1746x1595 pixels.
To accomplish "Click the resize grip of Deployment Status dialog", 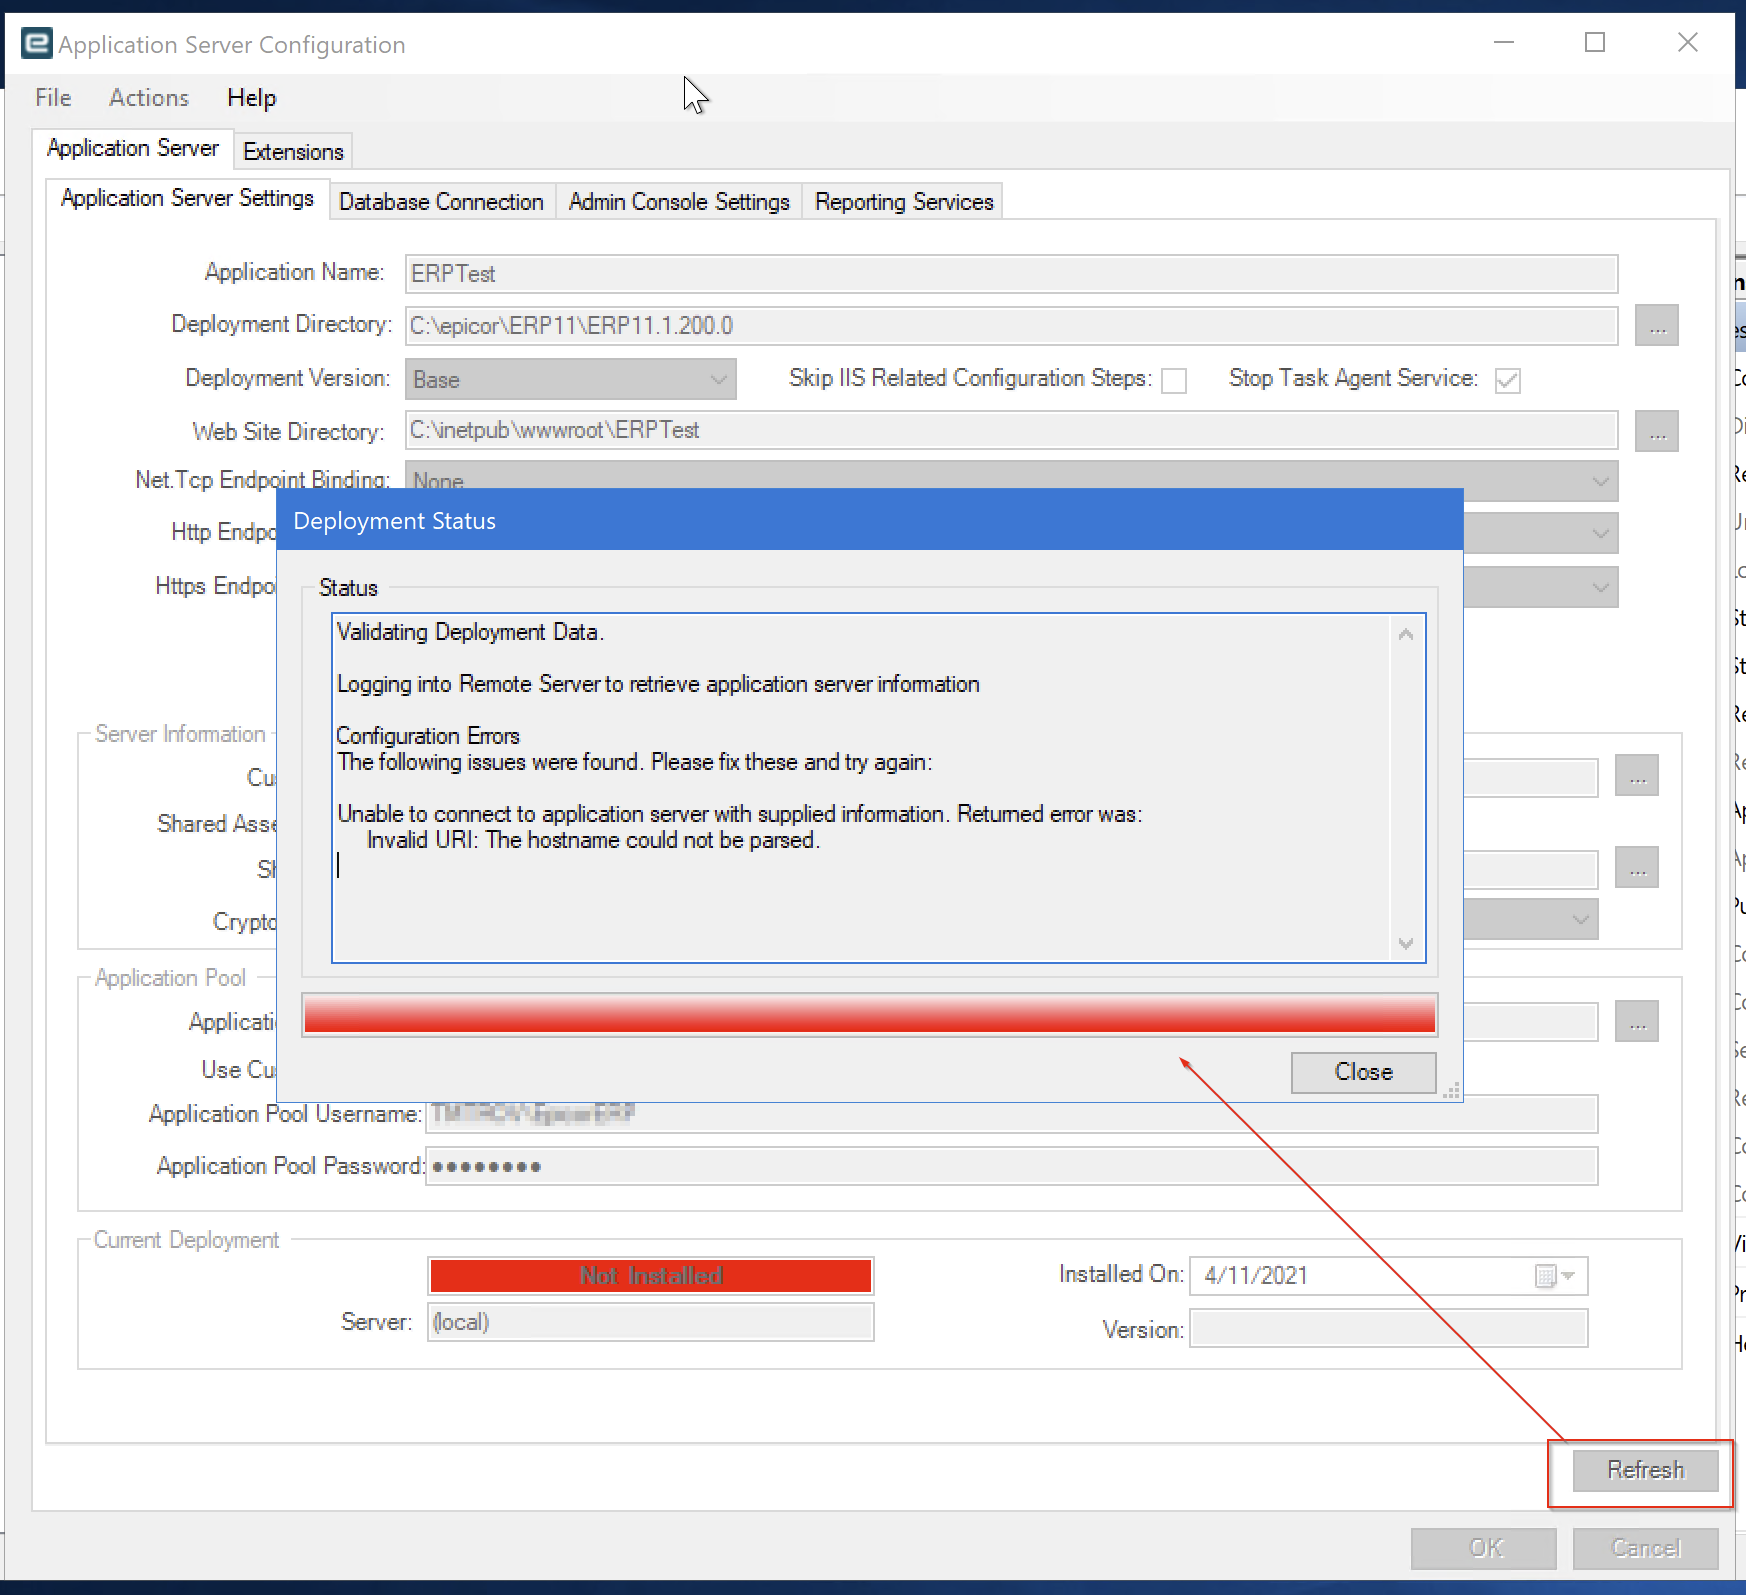I will [1452, 1091].
